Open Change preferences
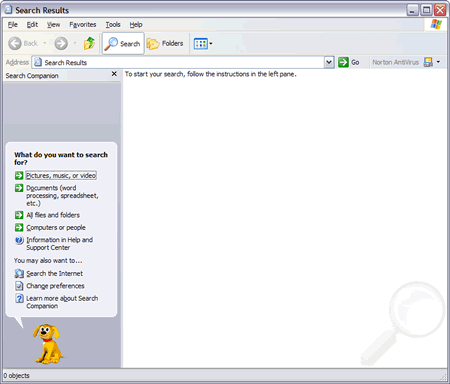The width and height of the screenshot is (450, 384). (x=55, y=286)
